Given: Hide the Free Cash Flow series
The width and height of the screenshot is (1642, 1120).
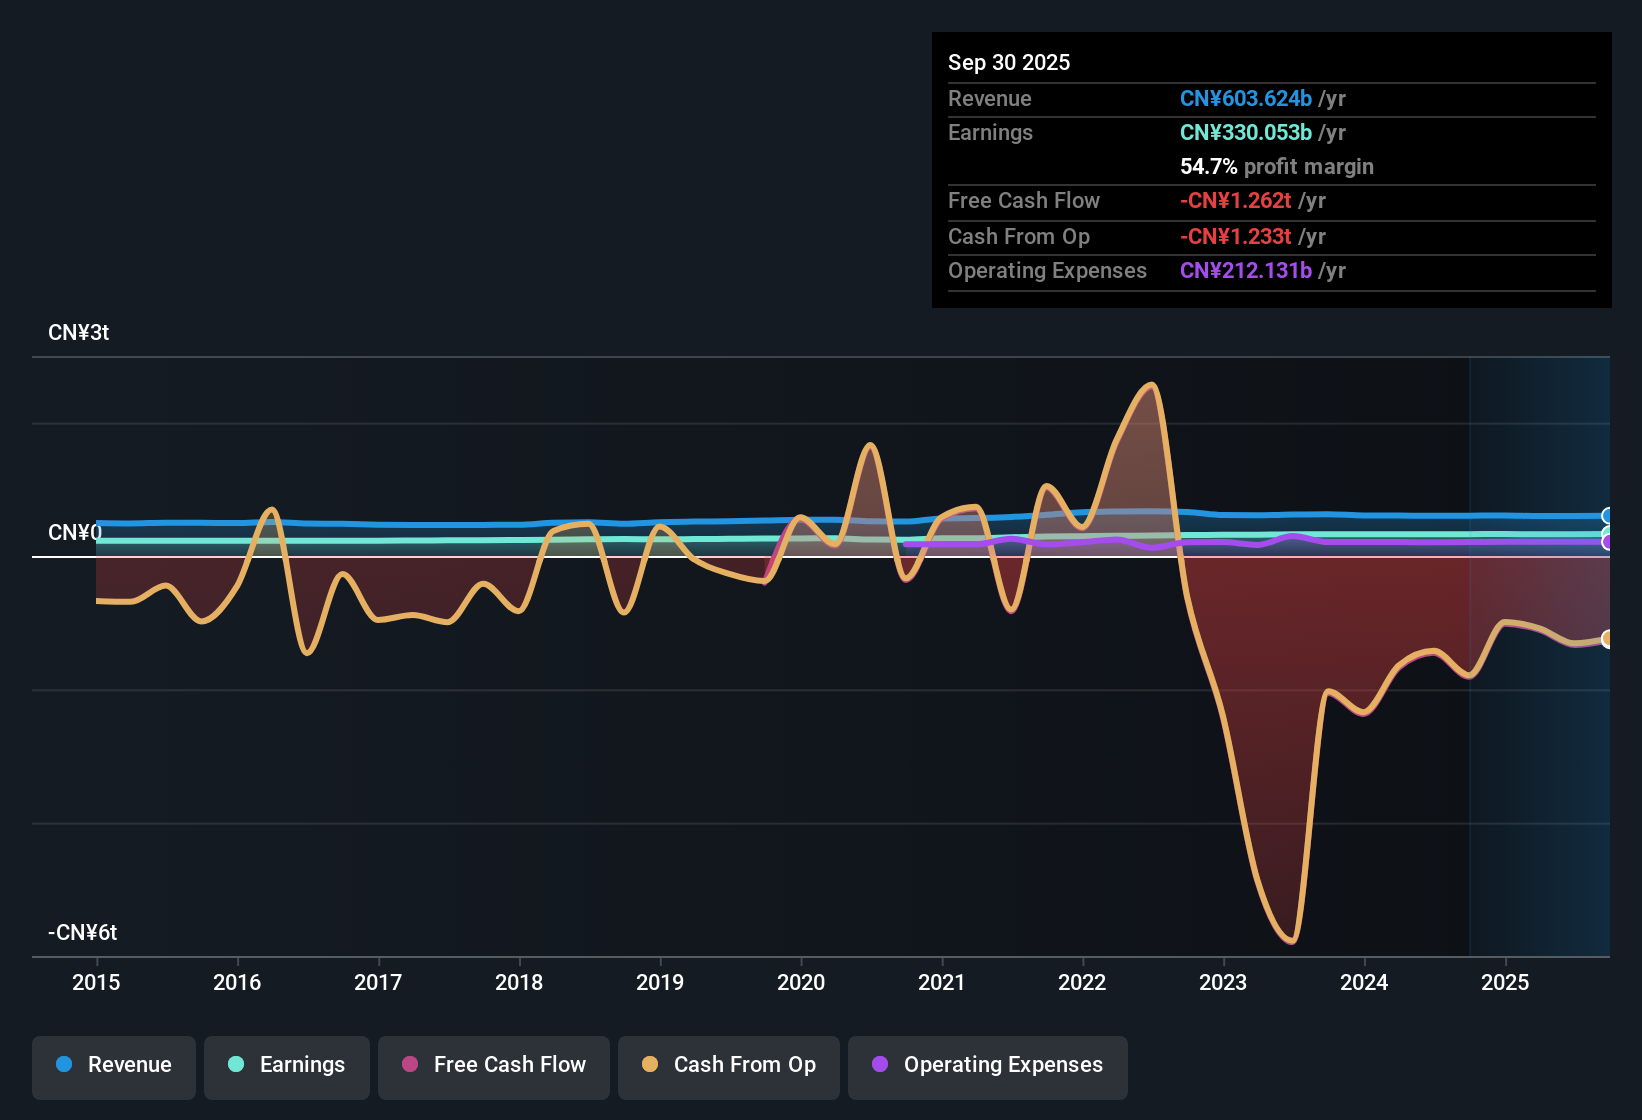Looking at the screenshot, I should click(x=493, y=1065).
